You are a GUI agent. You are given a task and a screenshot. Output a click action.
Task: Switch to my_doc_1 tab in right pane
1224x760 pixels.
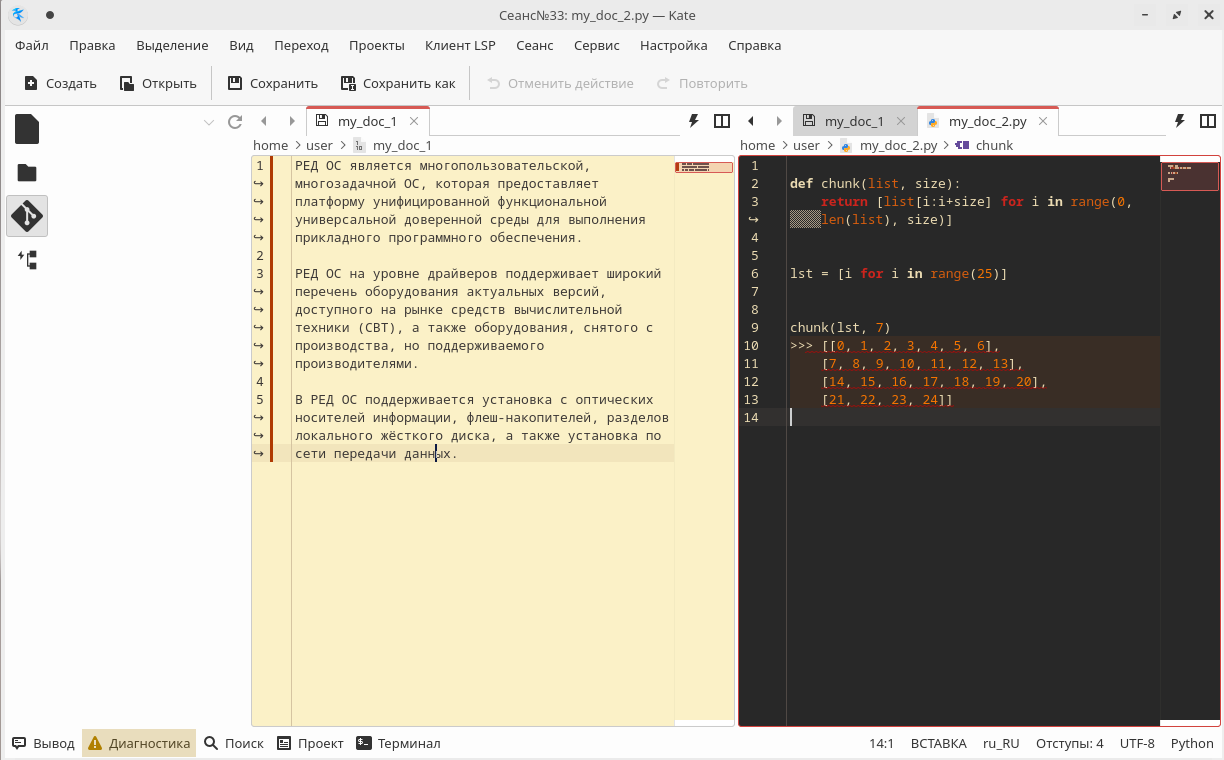(x=853, y=122)
